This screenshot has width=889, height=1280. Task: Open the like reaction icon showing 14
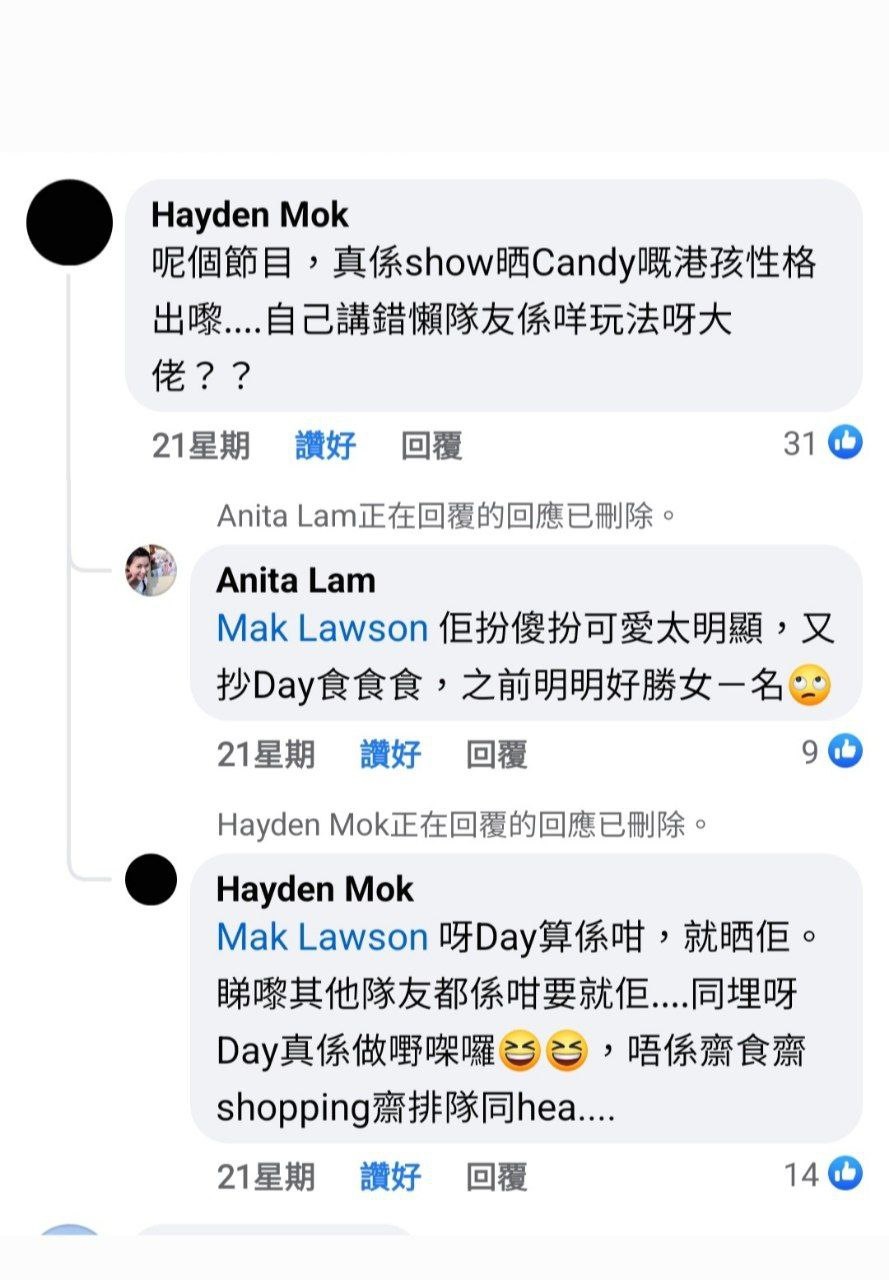[x=845, y=1174]
